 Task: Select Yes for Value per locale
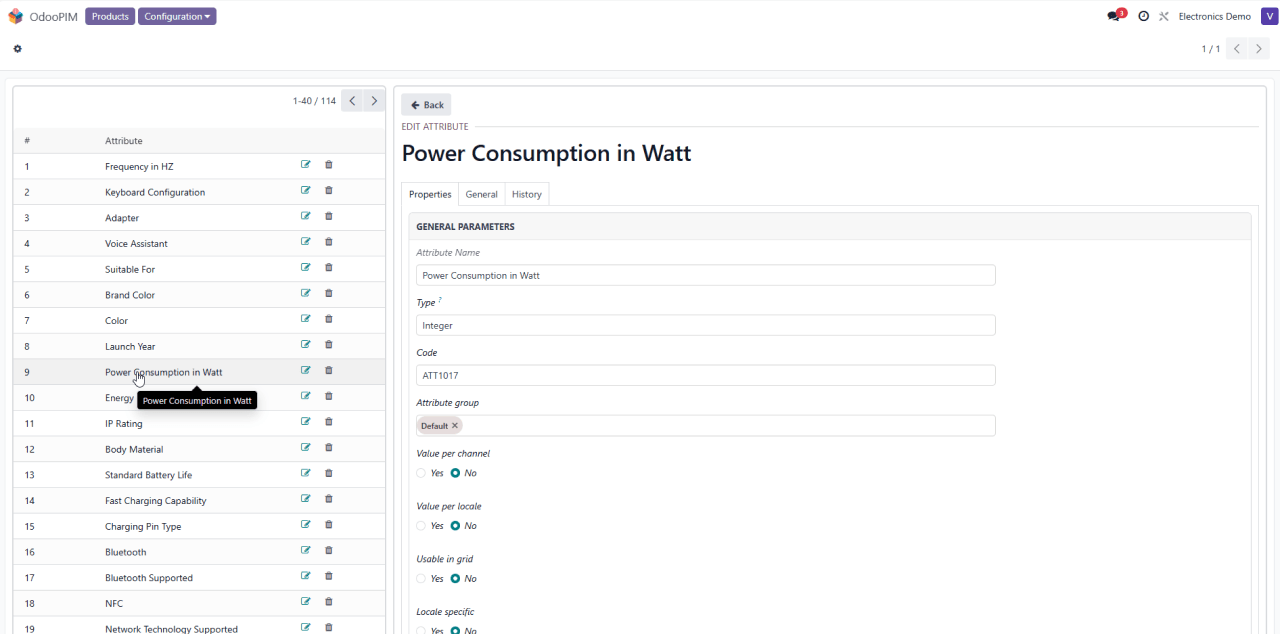click(x=422, y=526)
